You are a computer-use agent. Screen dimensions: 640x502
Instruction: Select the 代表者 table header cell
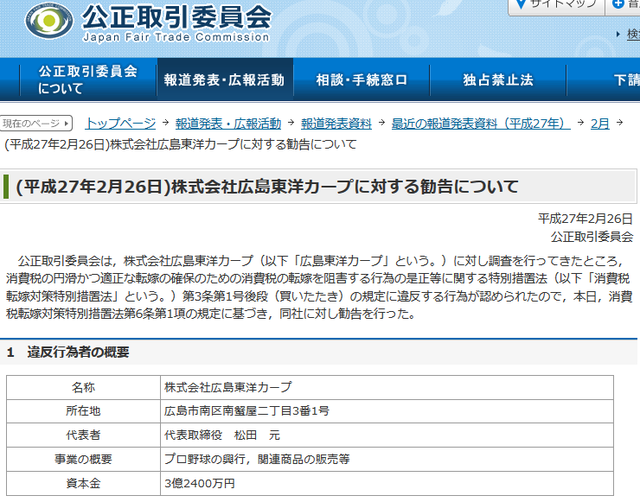(83, 435)
